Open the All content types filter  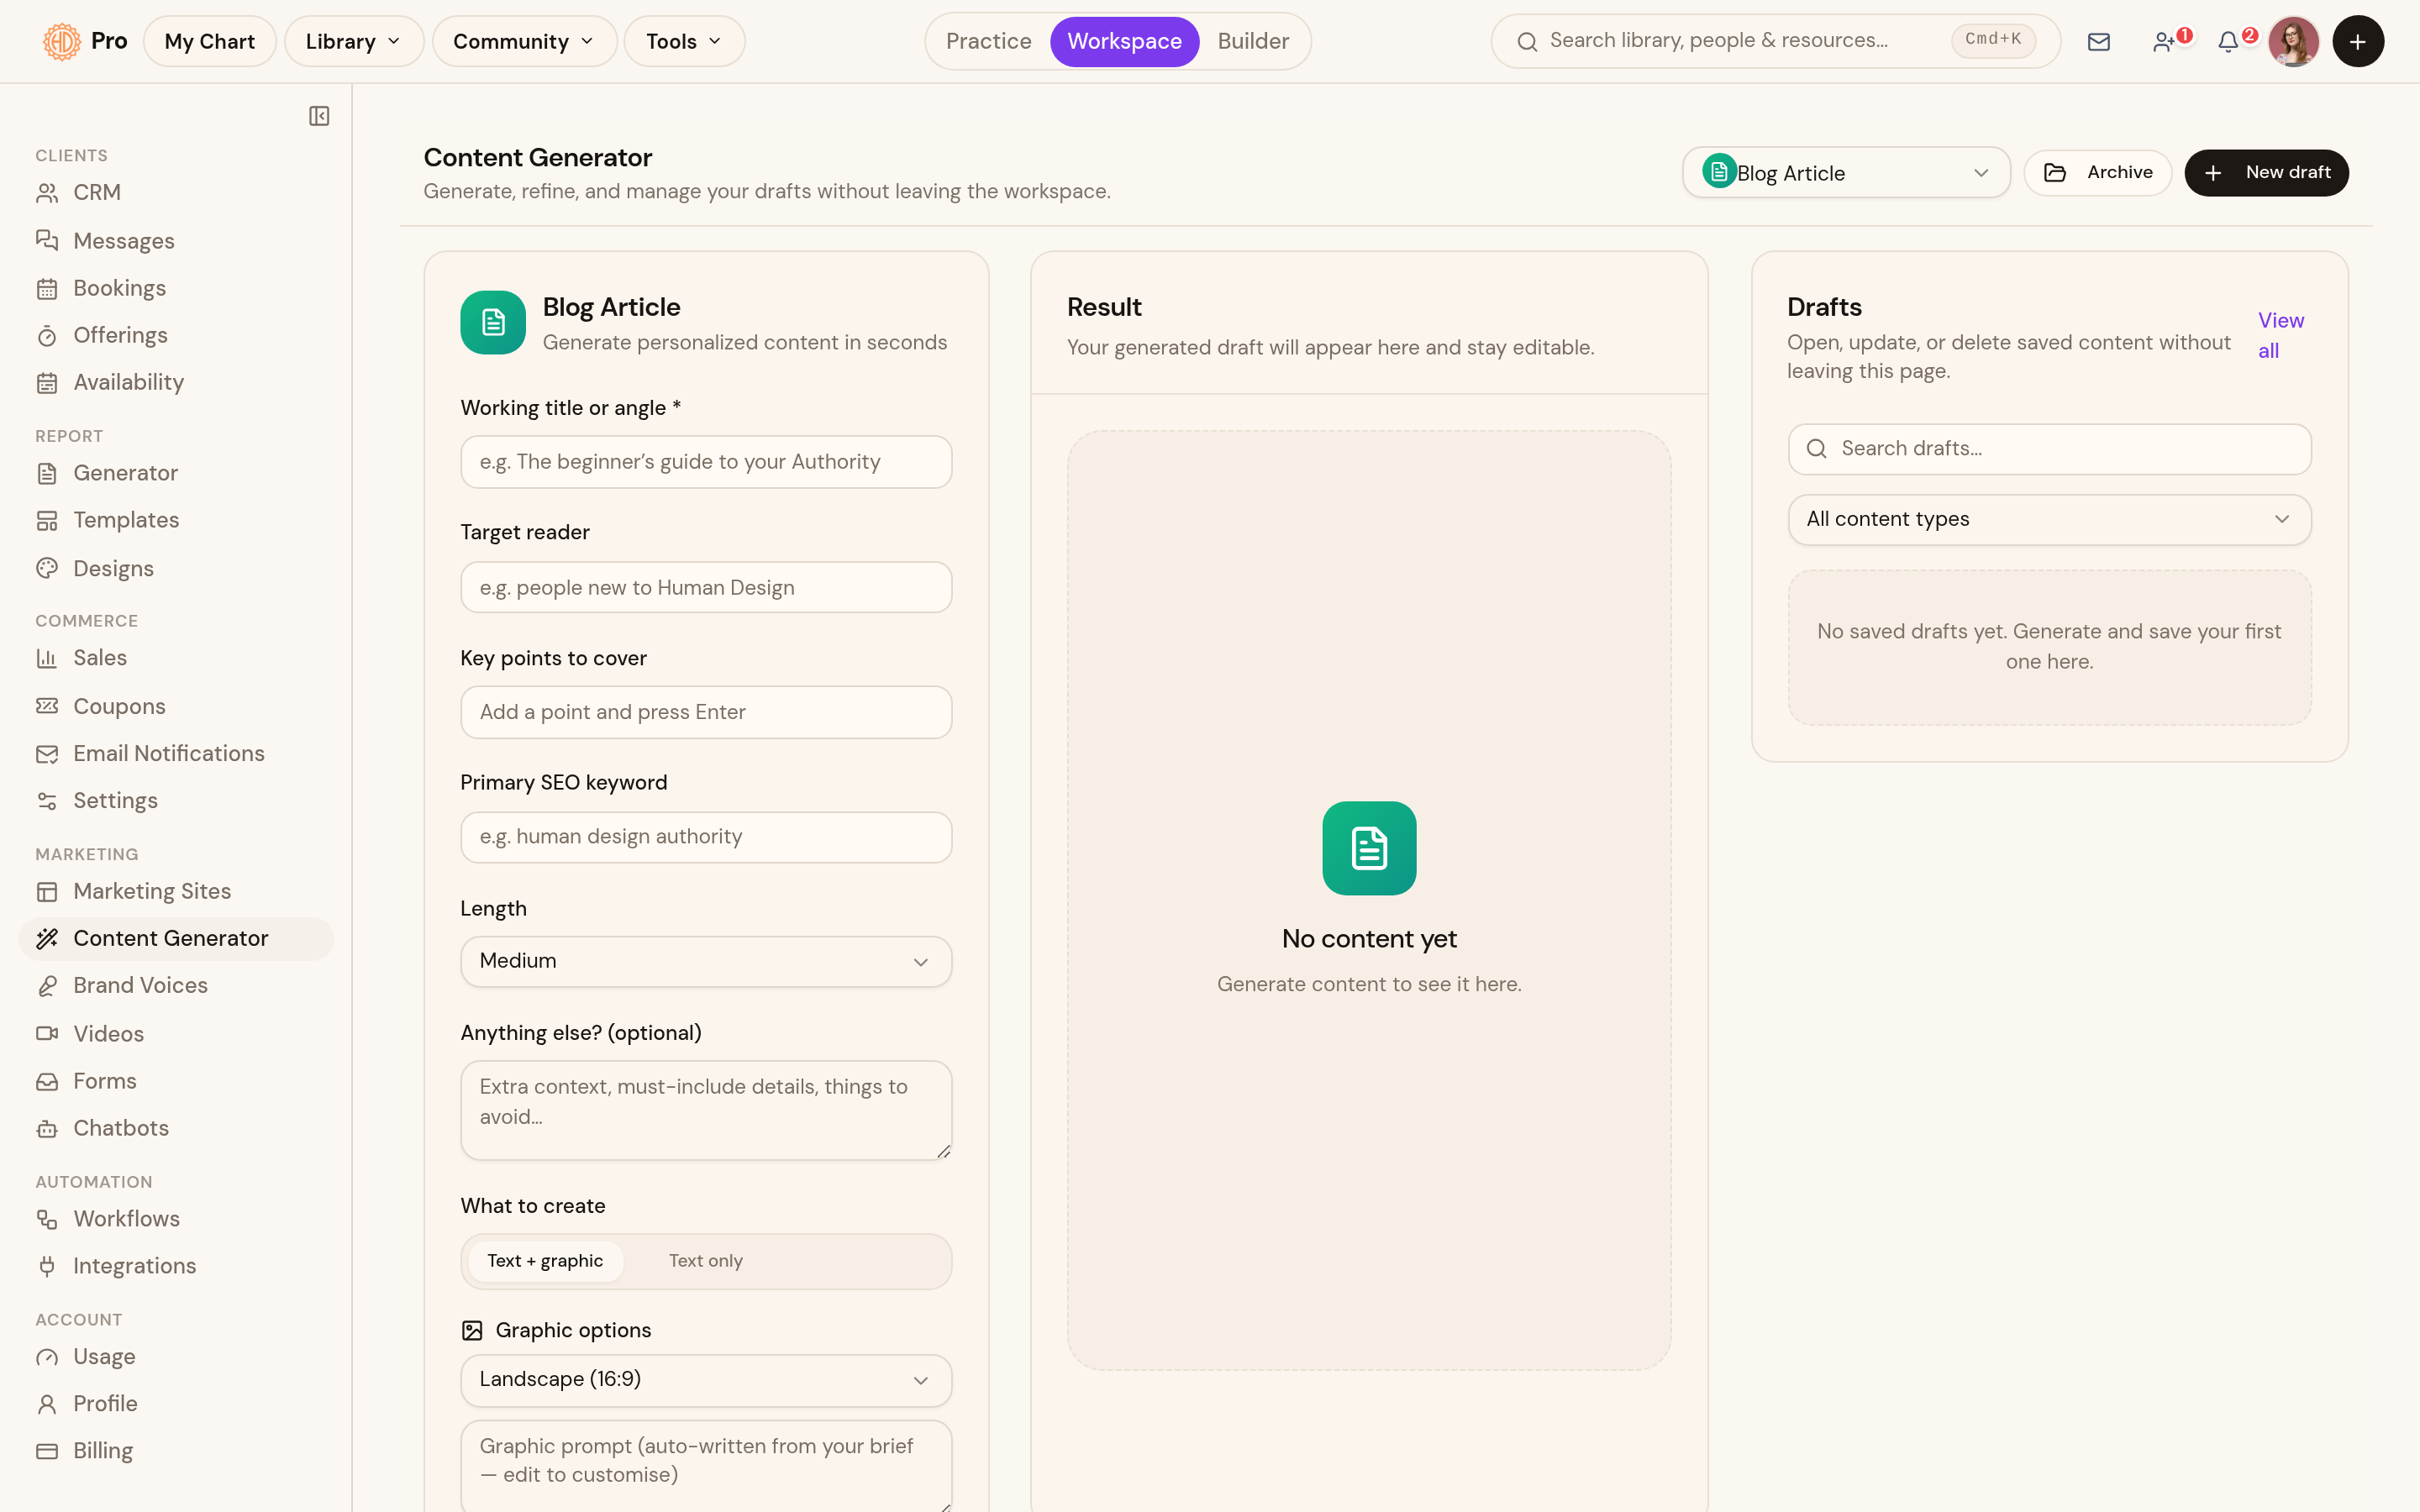[2049, 519]
